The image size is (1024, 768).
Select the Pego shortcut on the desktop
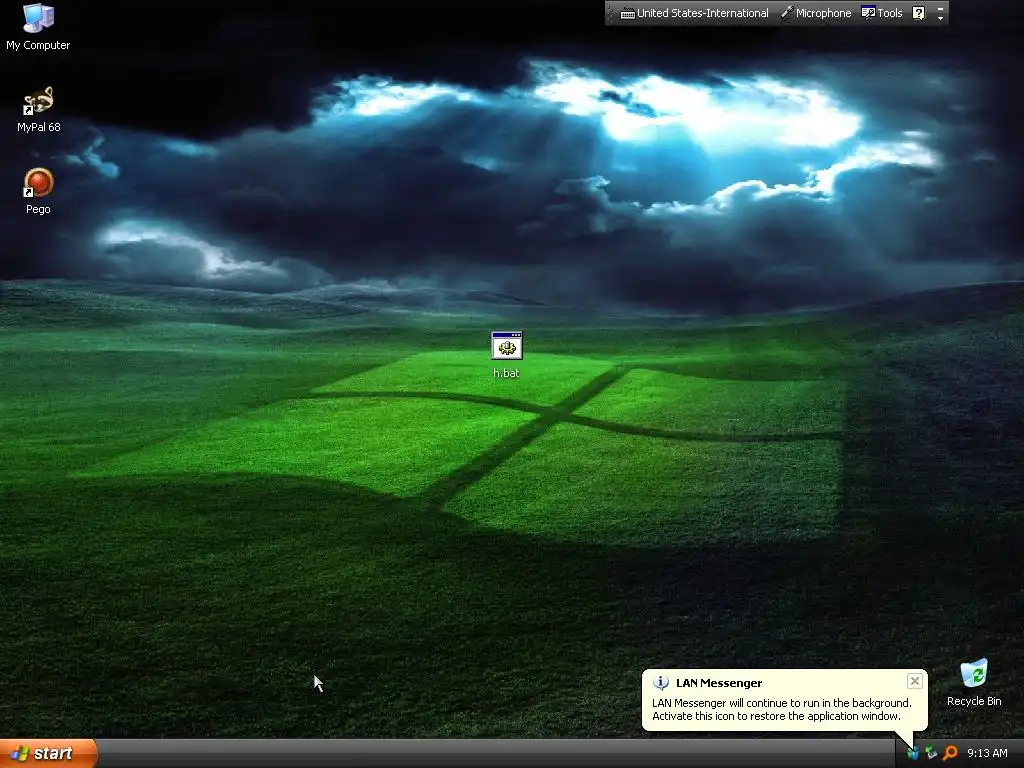tap(38, 191)
